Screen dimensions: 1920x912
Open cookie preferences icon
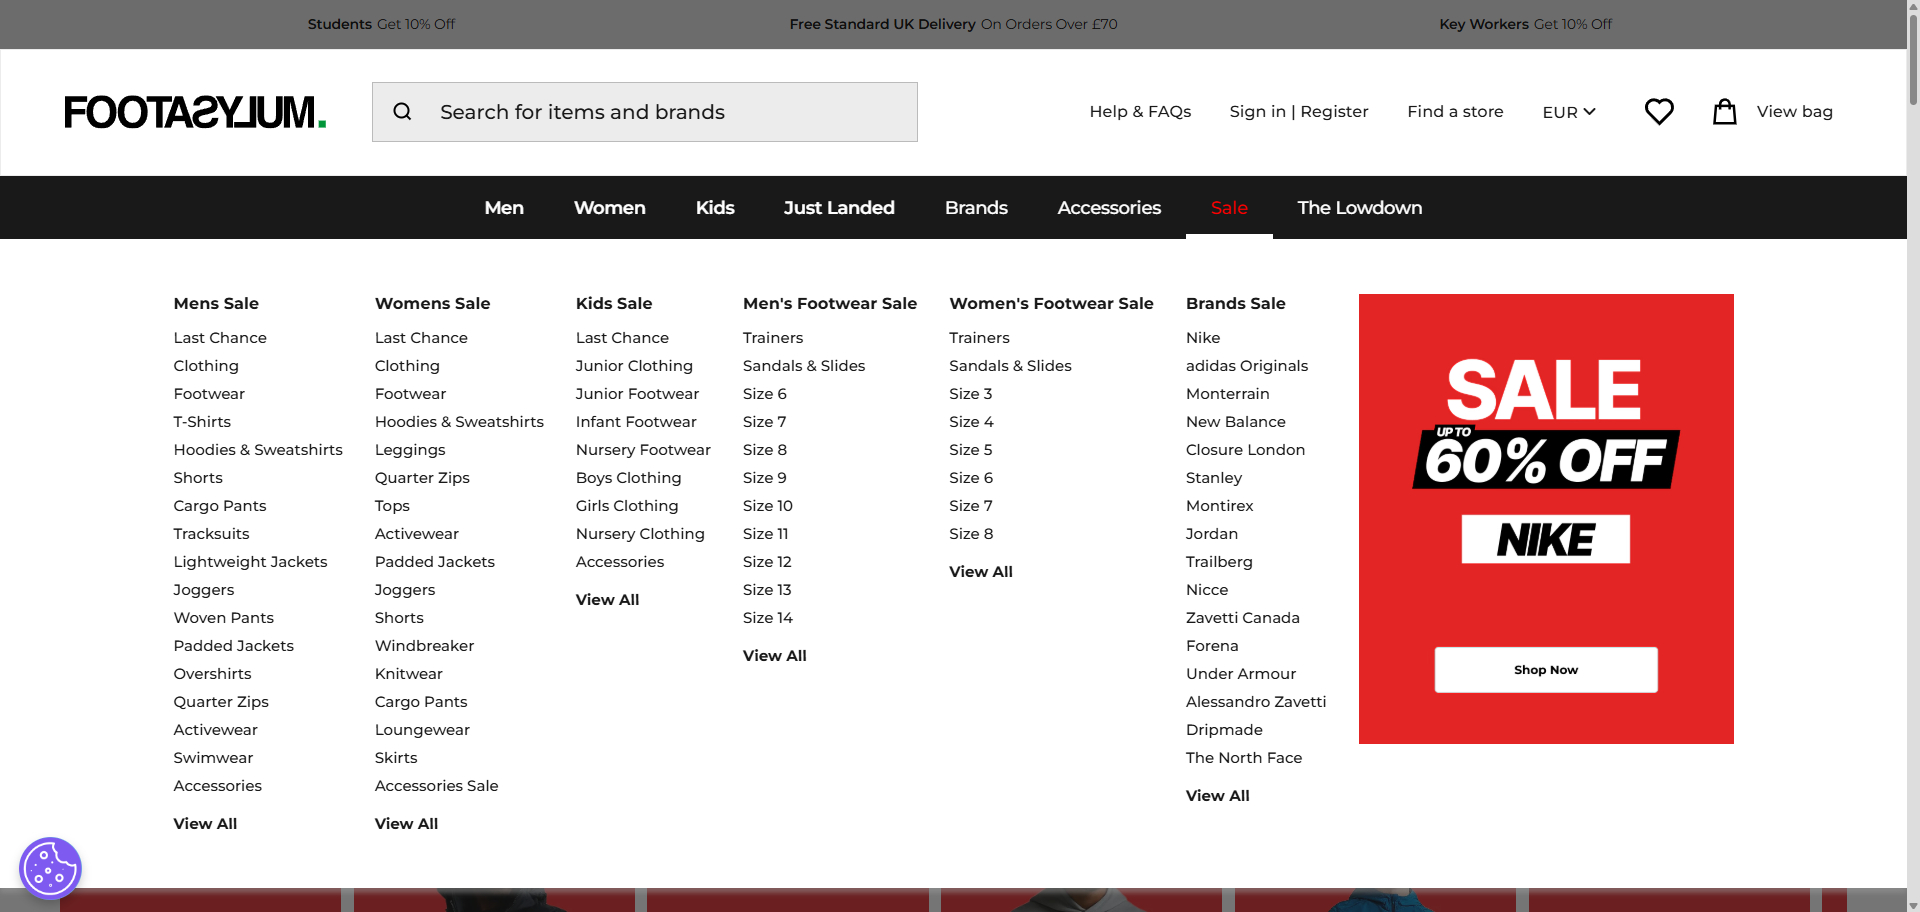click(50, 868)
